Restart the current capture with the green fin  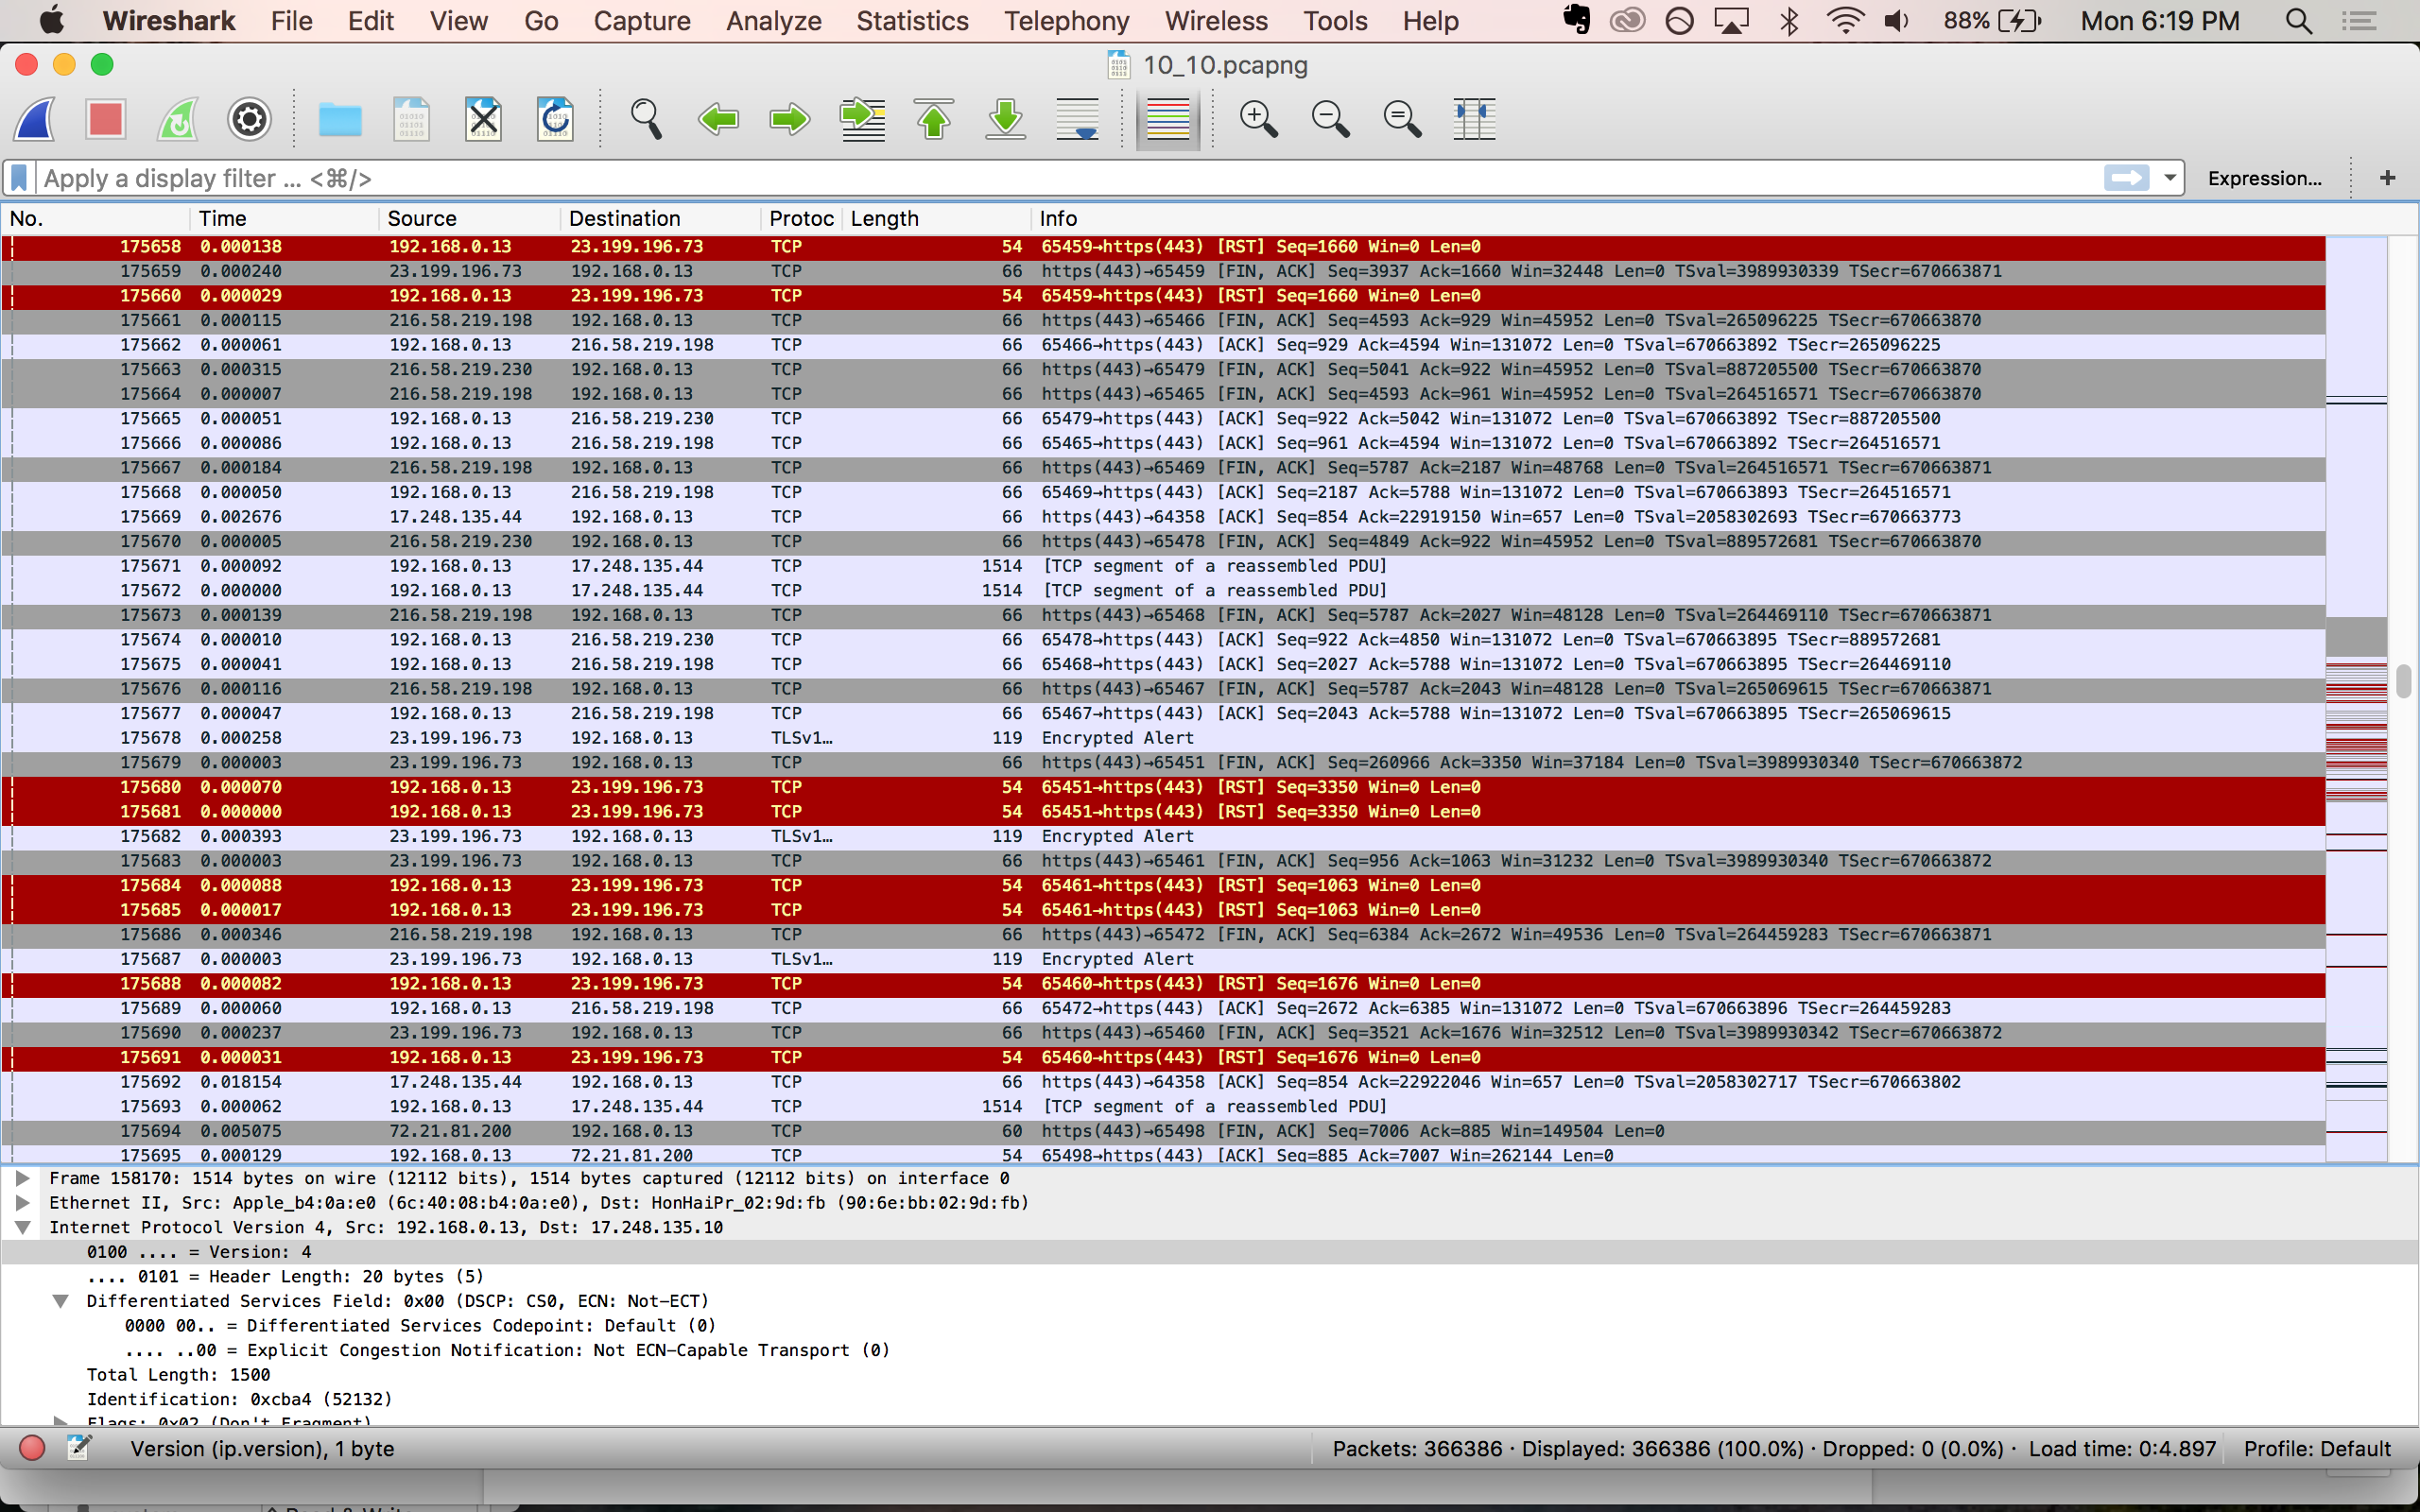pyautogui.click(x=177, y=119)
